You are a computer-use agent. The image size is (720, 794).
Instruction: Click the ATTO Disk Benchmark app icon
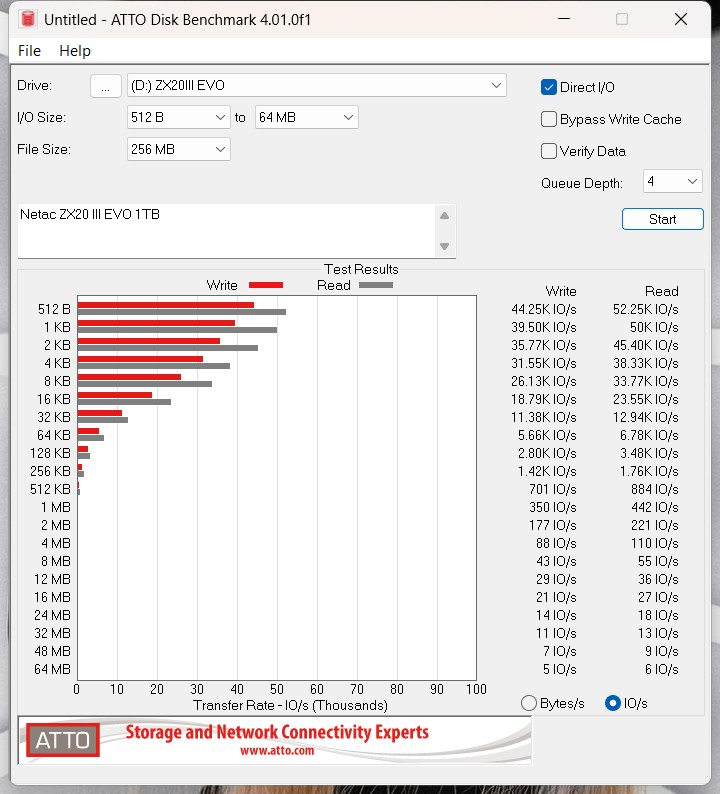click(x=28, y=19)
